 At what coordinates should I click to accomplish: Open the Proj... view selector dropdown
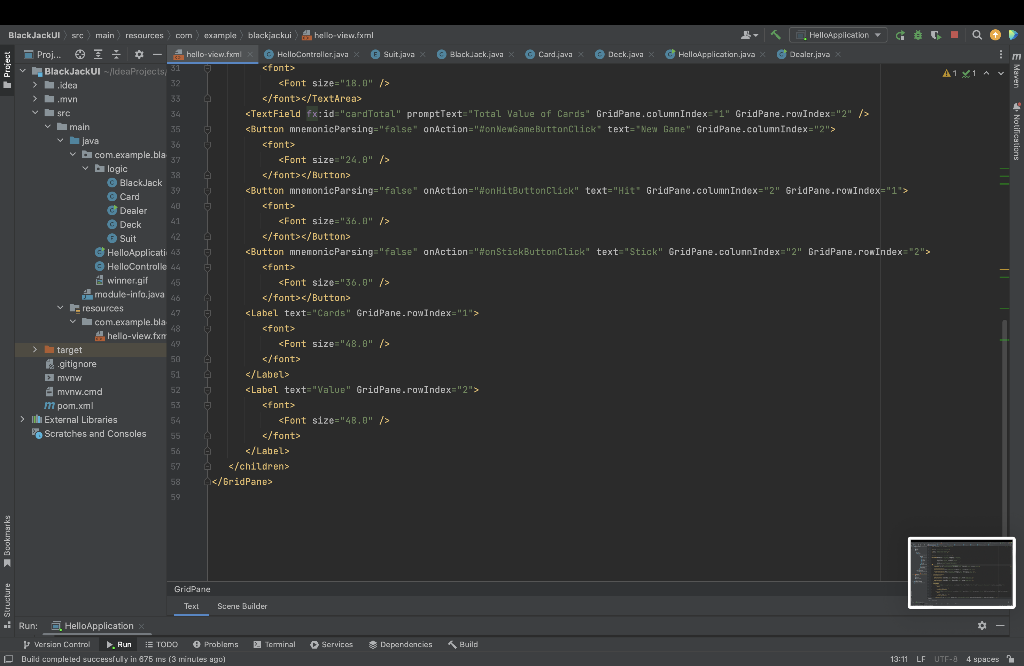pos(42,54)
